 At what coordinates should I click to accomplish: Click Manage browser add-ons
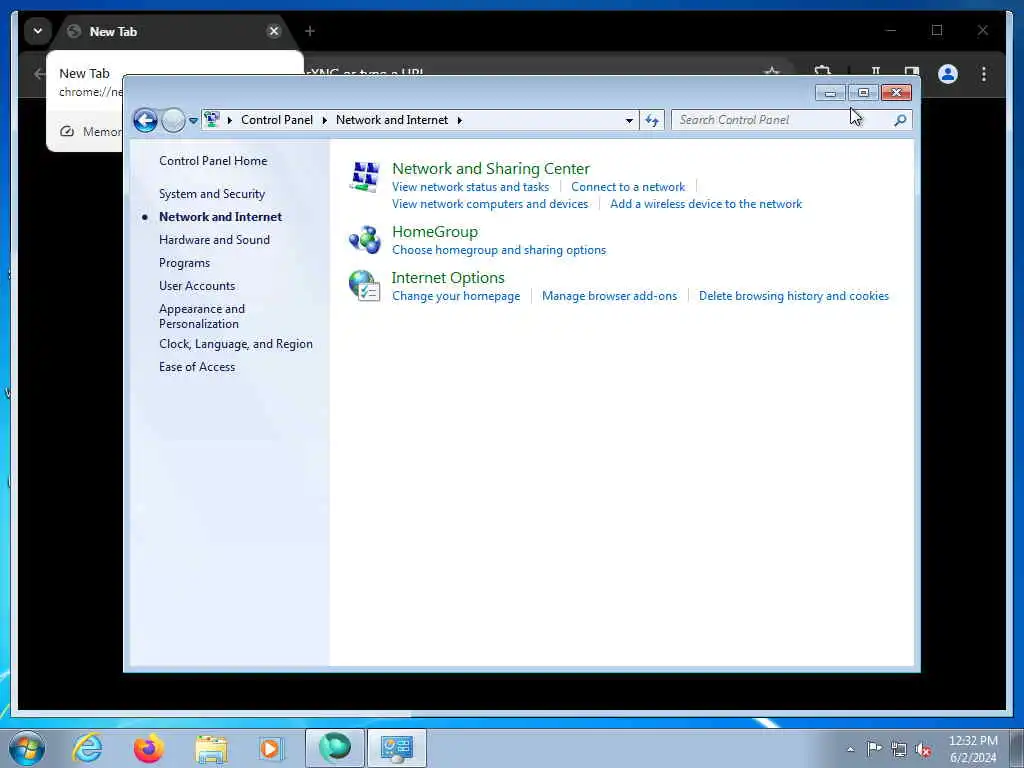click(609, 296)
